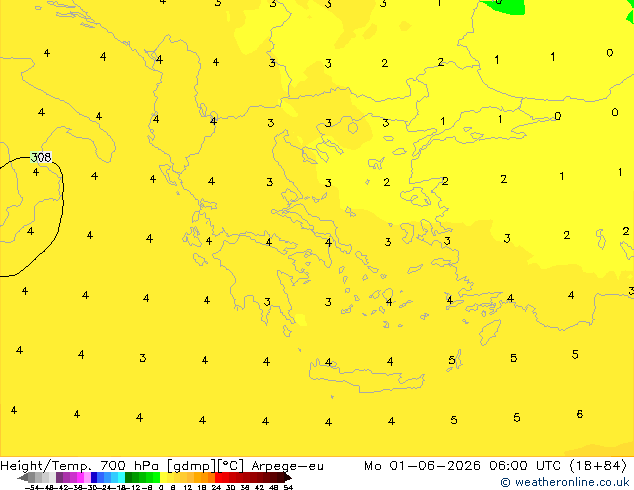The image size is (634, 490).
Task: Click the (18+84) forecast offset text
Action: tap(598, 466)
